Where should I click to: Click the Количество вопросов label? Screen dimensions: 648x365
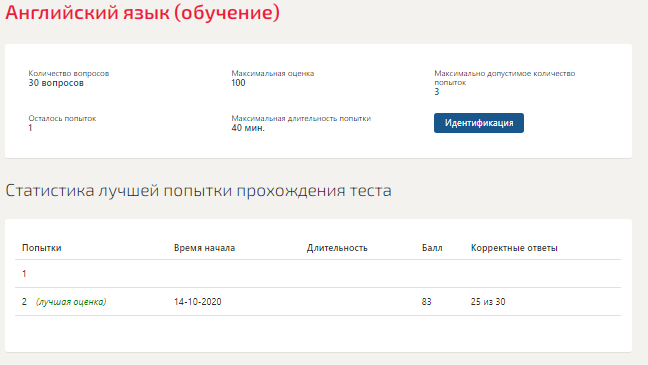point(69,74)
